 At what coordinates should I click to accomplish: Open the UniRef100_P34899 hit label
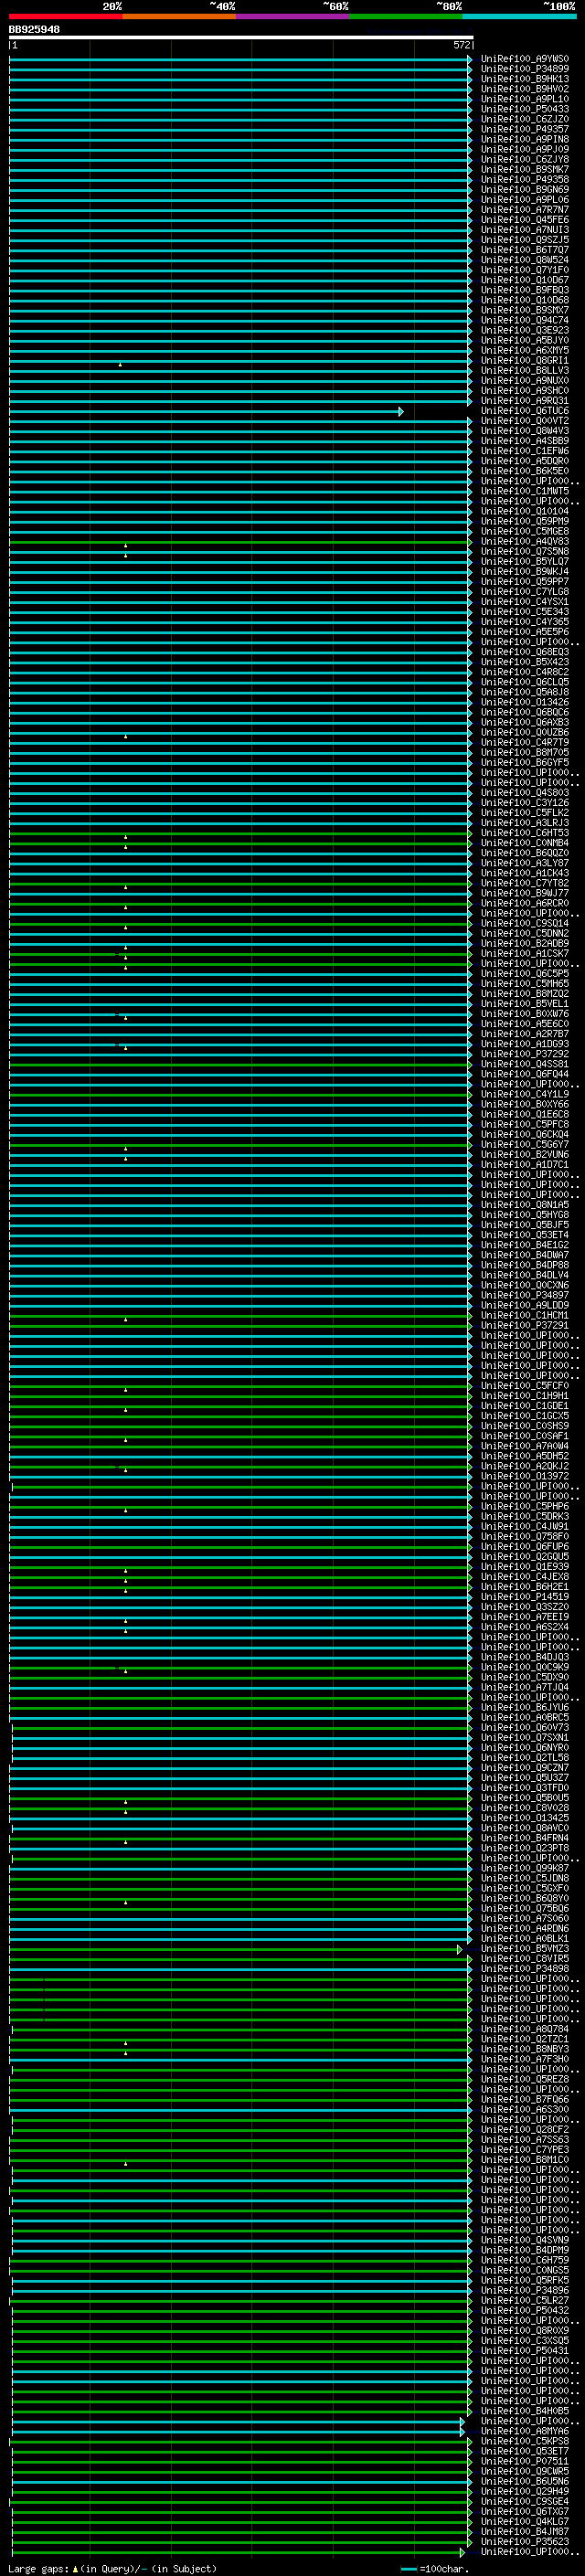click(524, 69)
